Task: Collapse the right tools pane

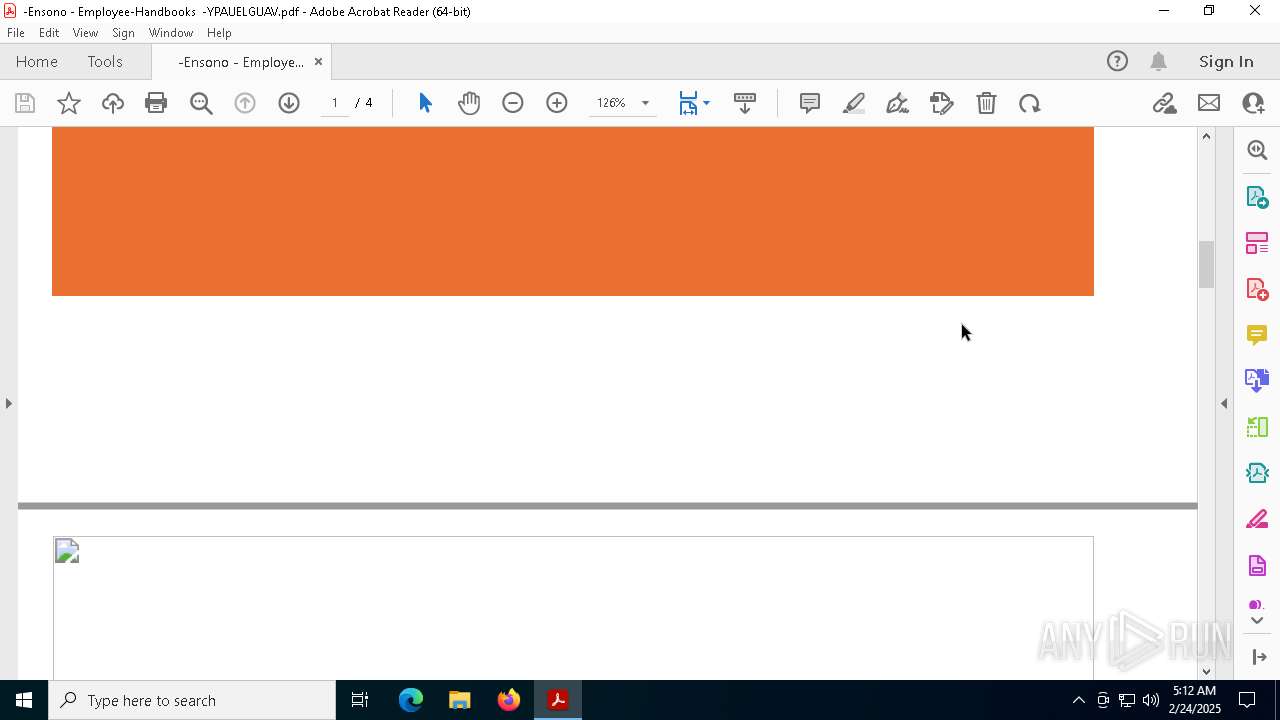Action: coord(1224,404)
